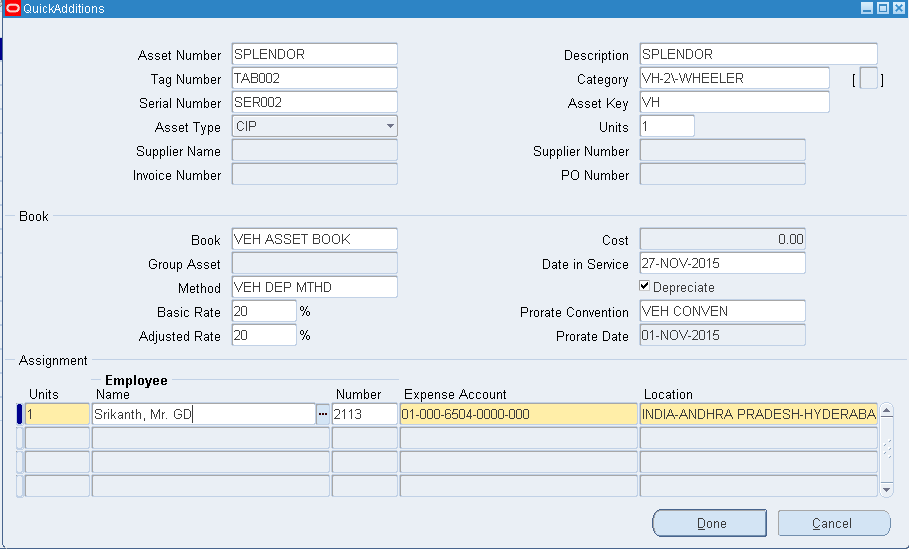Click the Date in Service field

[x=721, y=263]
